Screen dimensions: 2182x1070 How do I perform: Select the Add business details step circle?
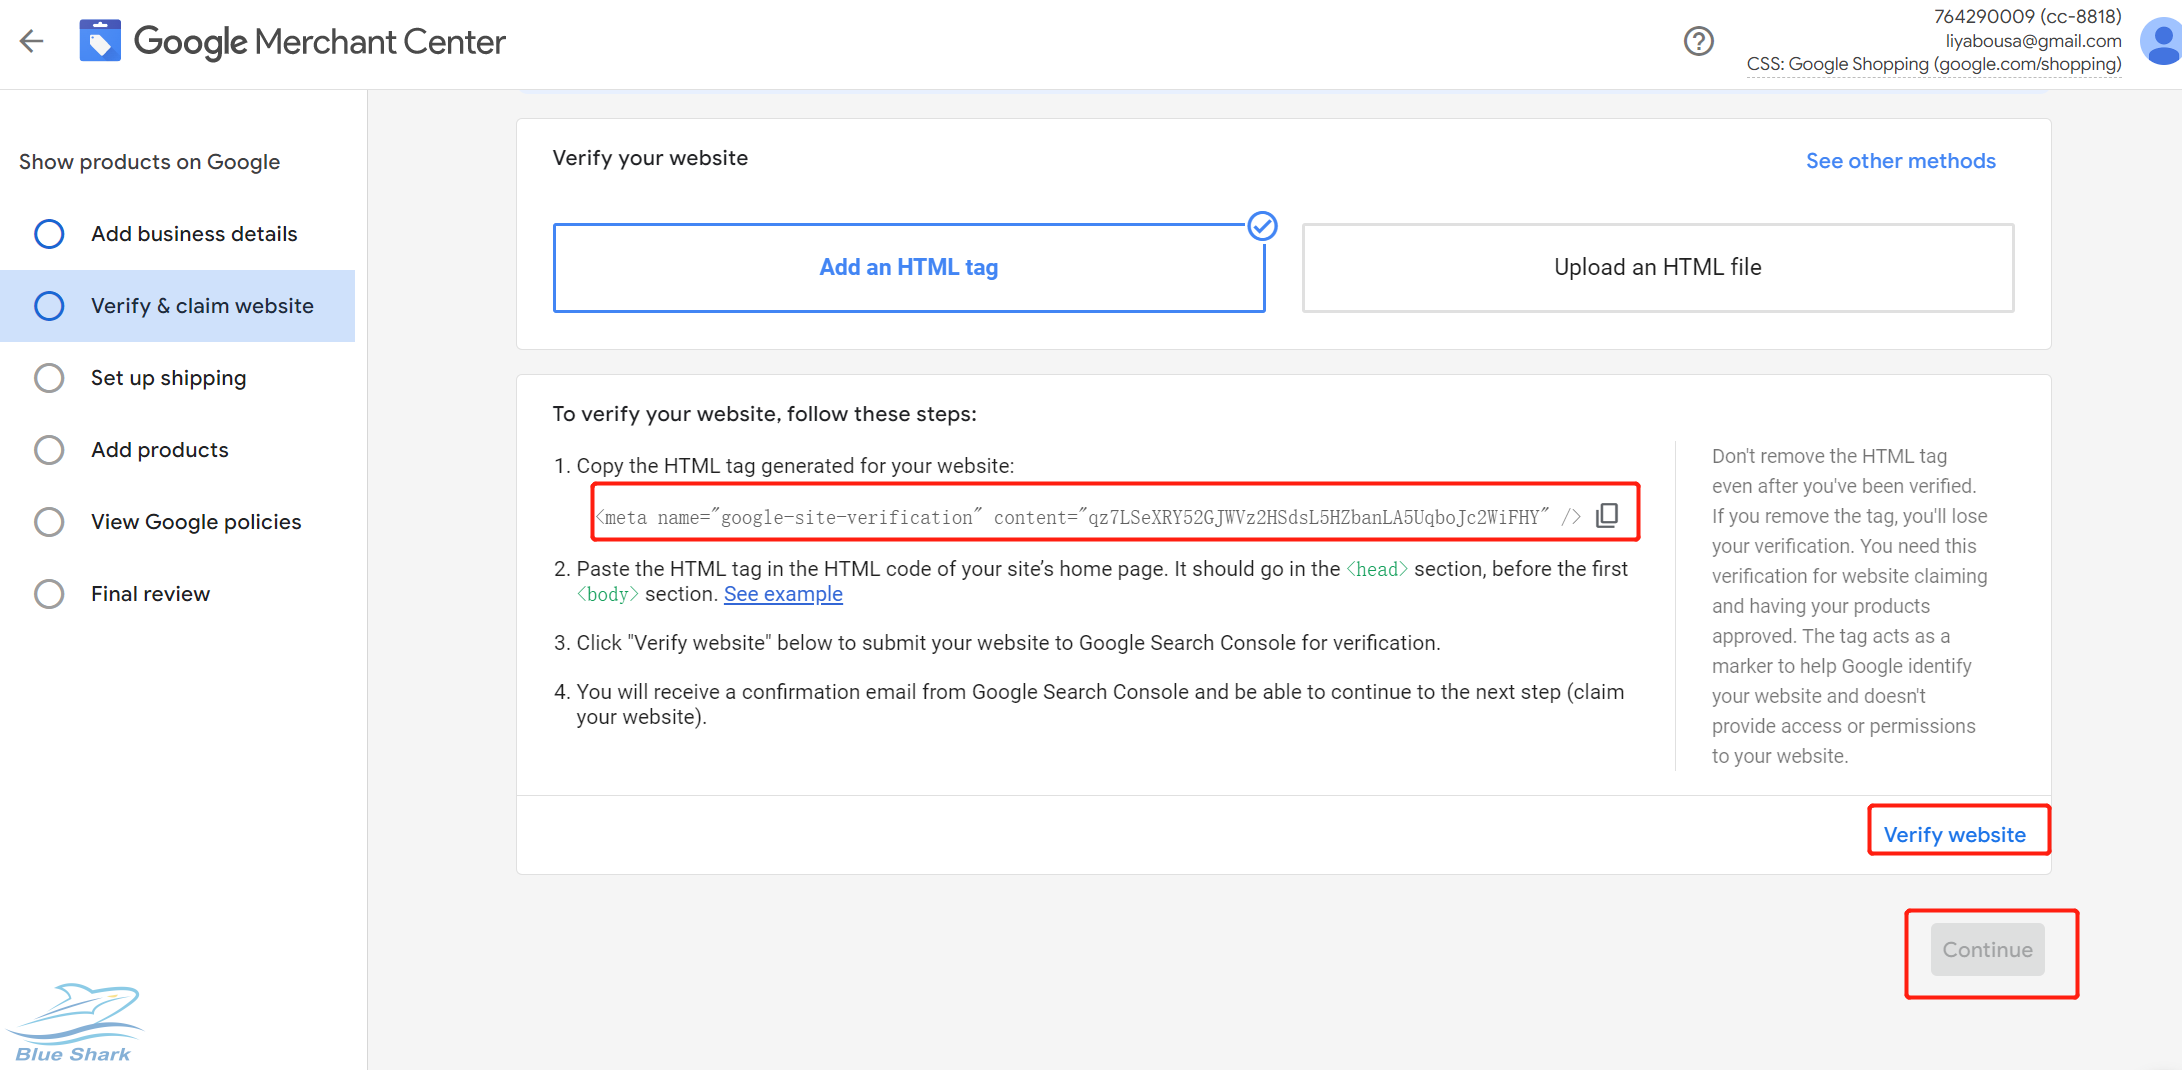[x=49, y=234]
